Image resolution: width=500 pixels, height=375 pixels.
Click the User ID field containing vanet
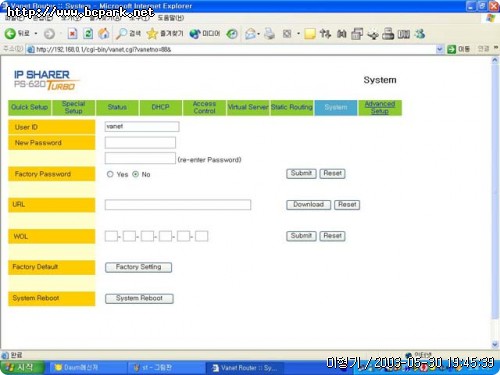tap(142, 127)
